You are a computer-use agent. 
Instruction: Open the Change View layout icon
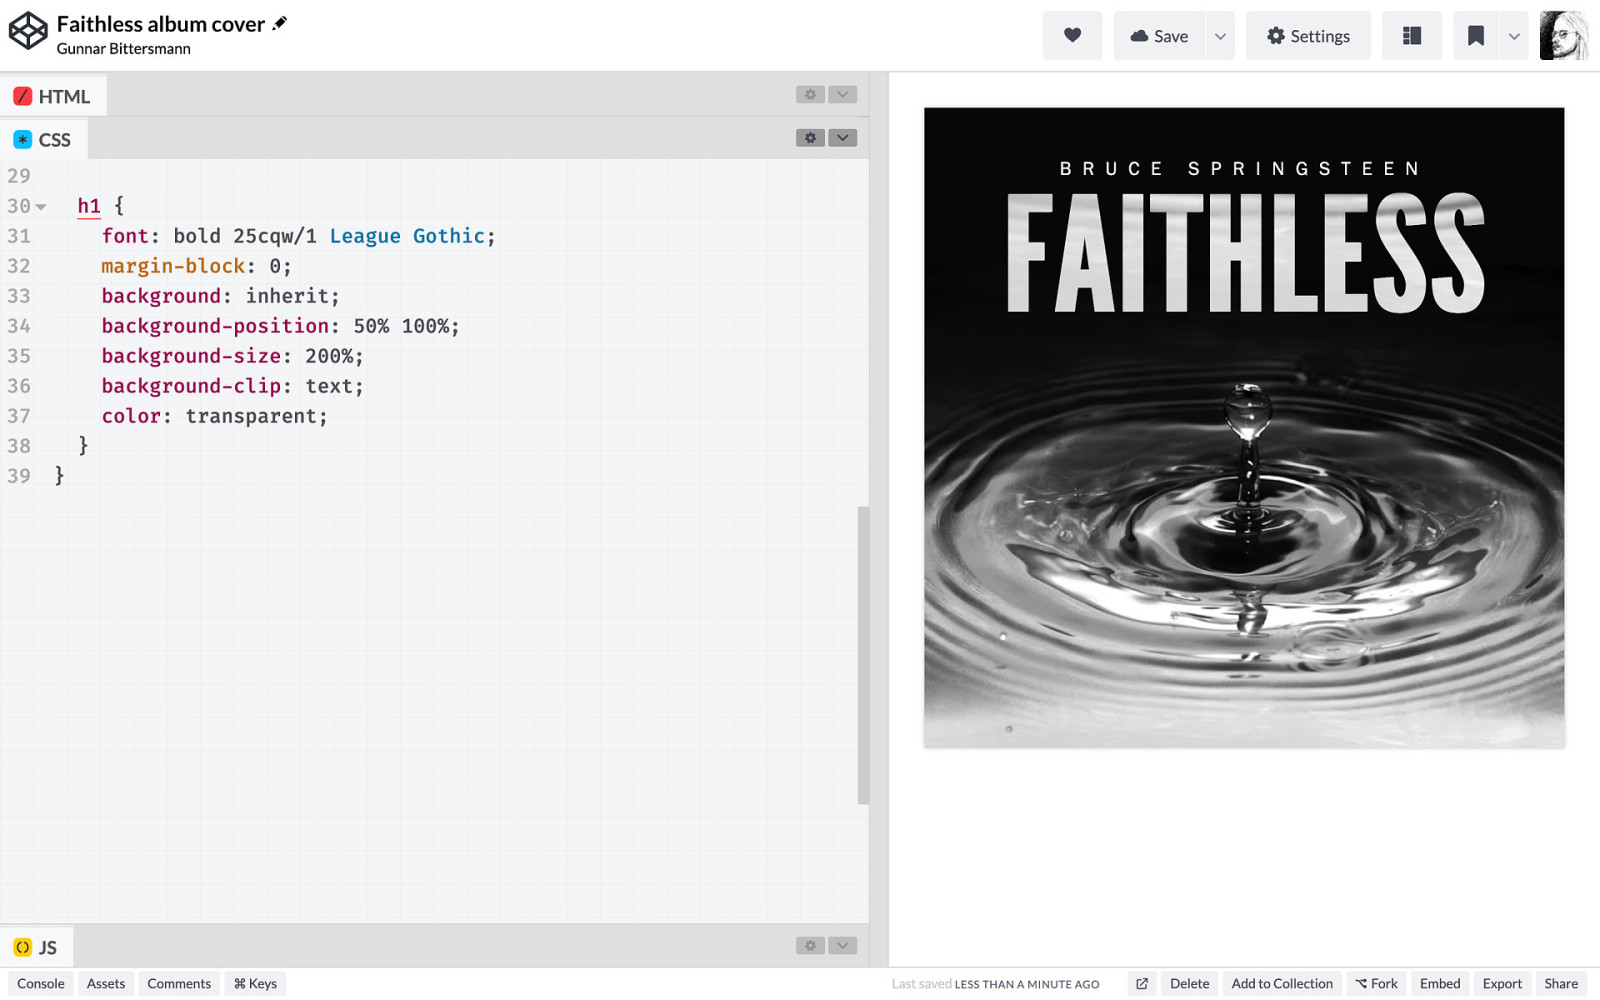coord(1411,36)
